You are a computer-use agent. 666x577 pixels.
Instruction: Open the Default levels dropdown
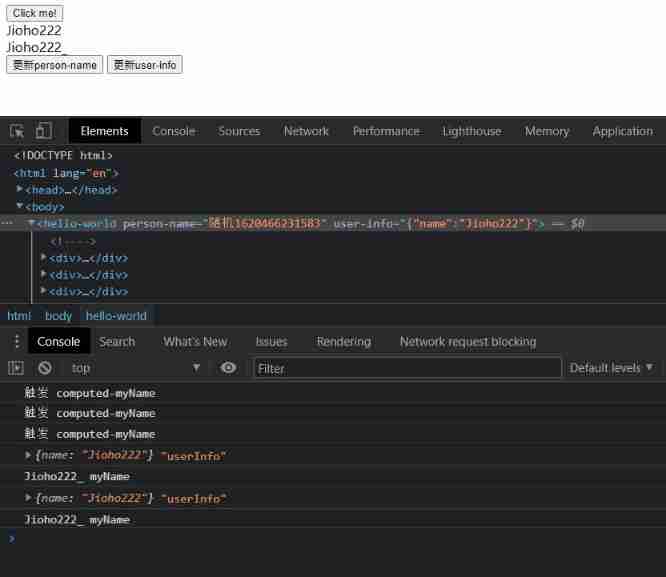click(611, 368)
